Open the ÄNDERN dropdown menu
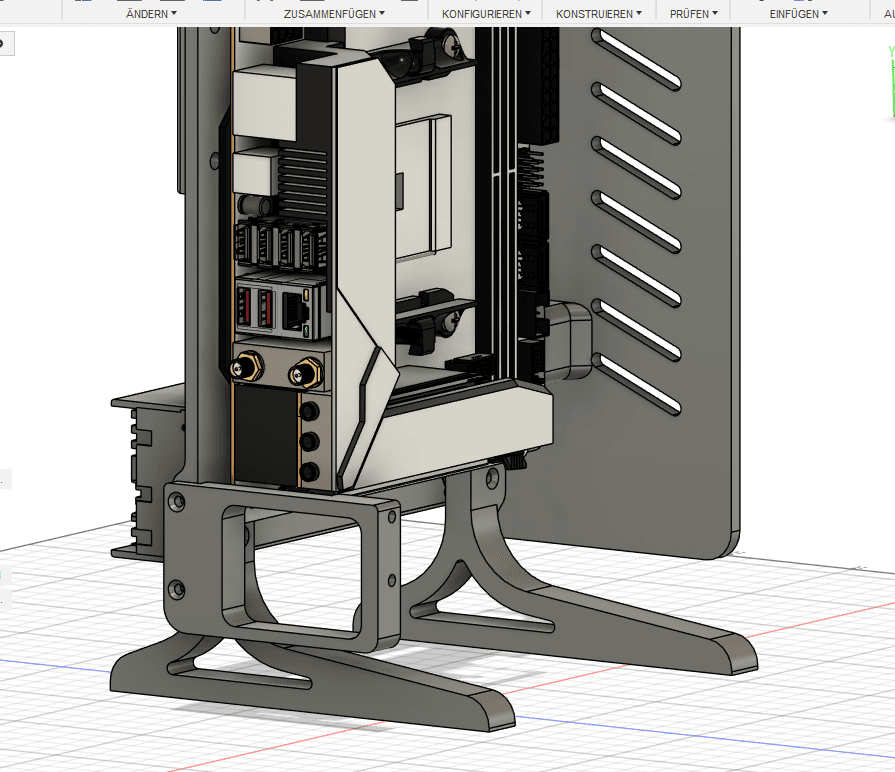The image size is (895, 772). (151, 14)
